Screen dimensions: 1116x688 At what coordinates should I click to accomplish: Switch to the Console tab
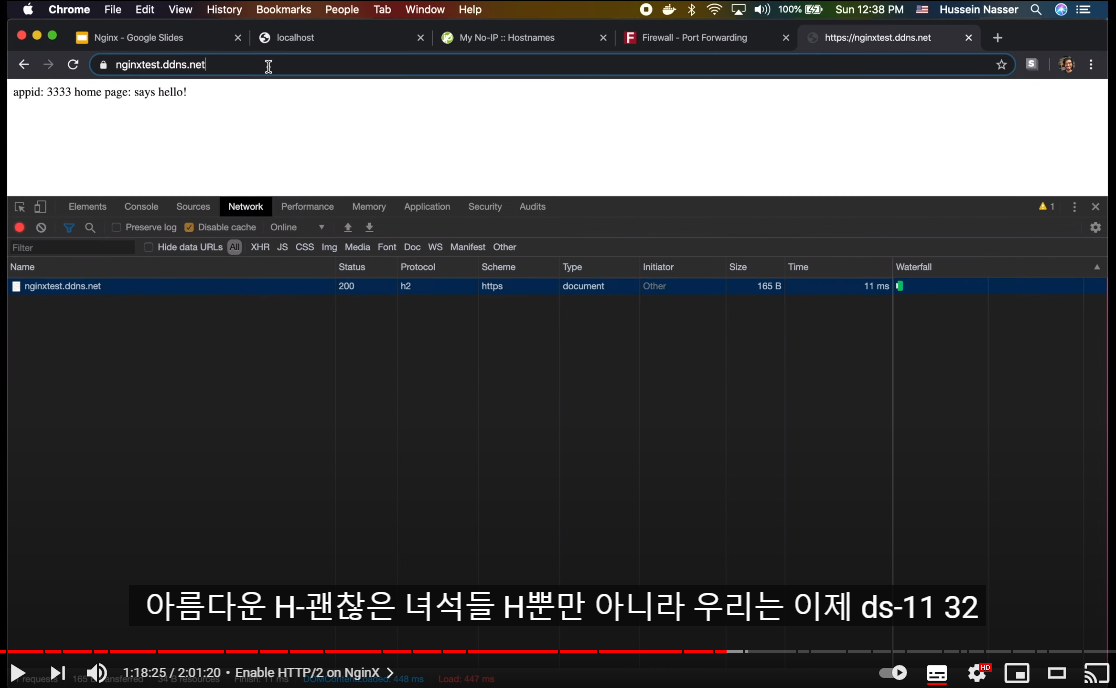142,207
